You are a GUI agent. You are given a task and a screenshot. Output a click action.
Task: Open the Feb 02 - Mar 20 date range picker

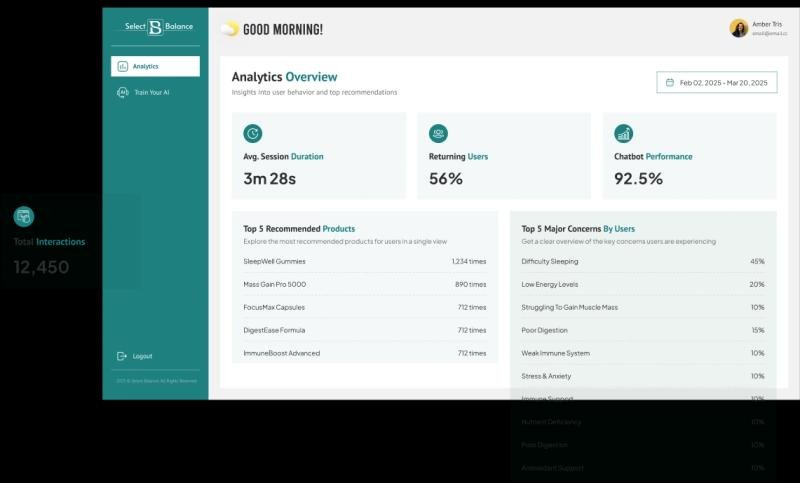coord(716,83)
